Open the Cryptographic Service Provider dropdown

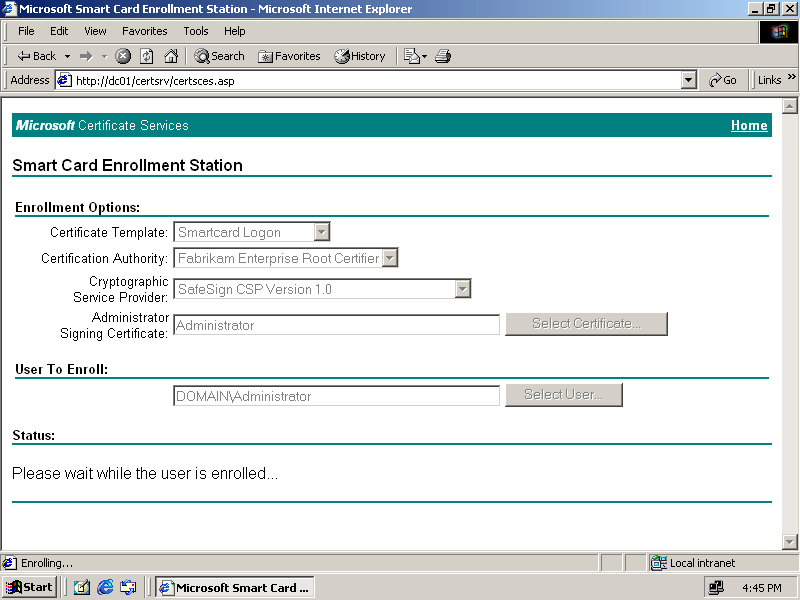click(462, 289)
